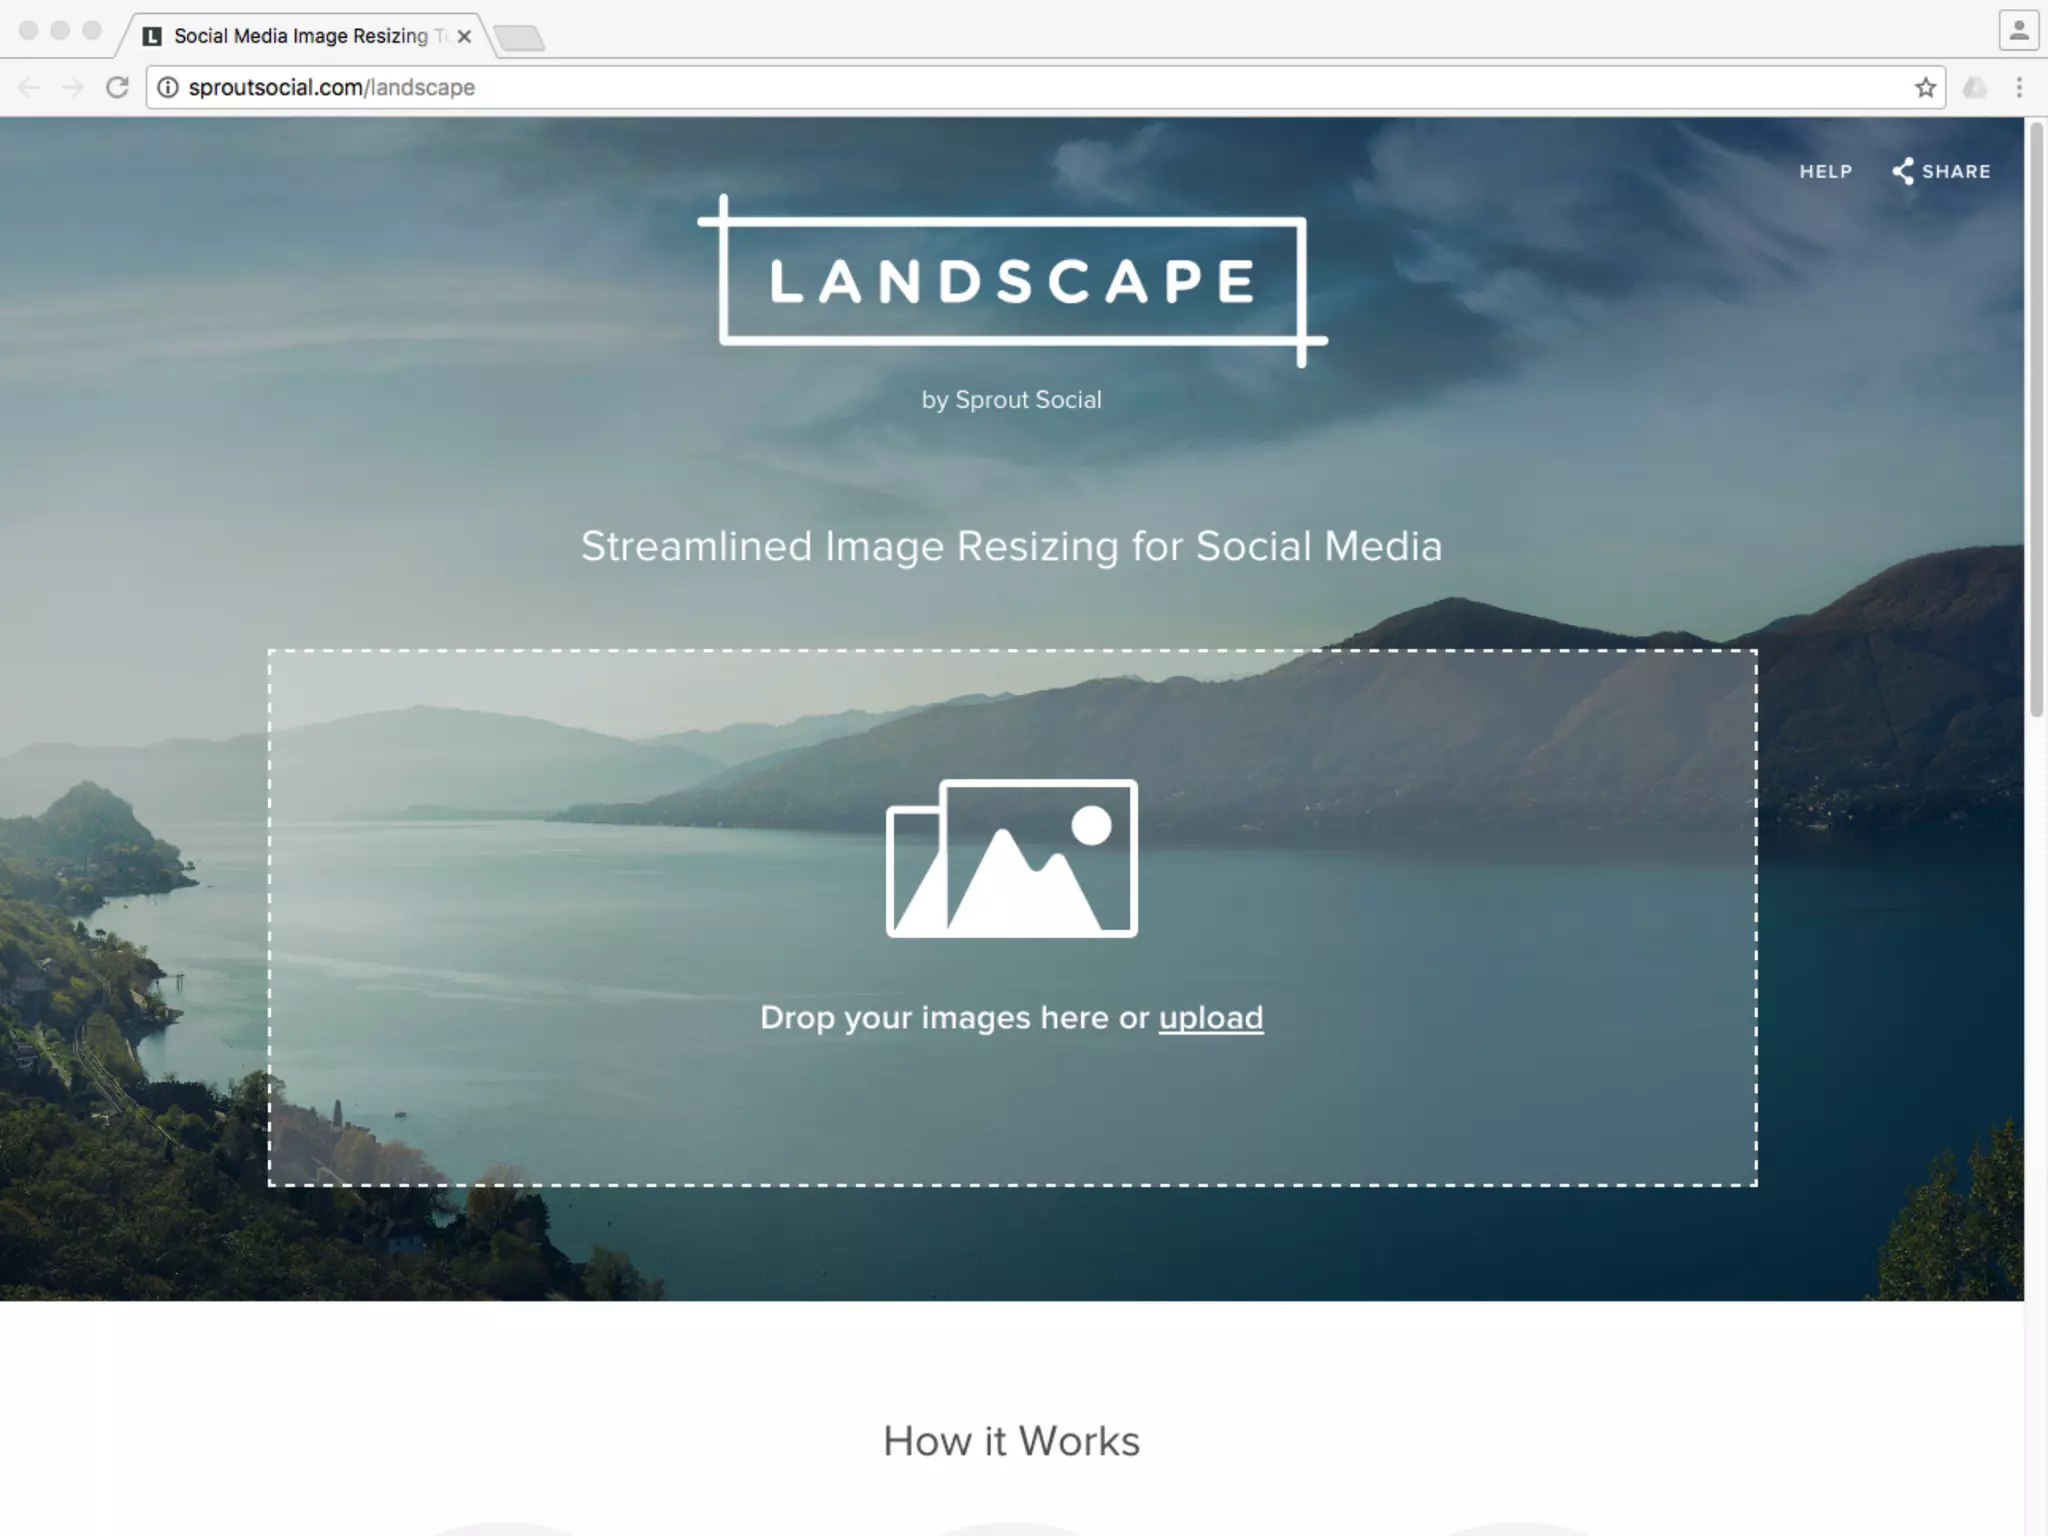
Task: Reload the page
Action: [x=117, y=88]
